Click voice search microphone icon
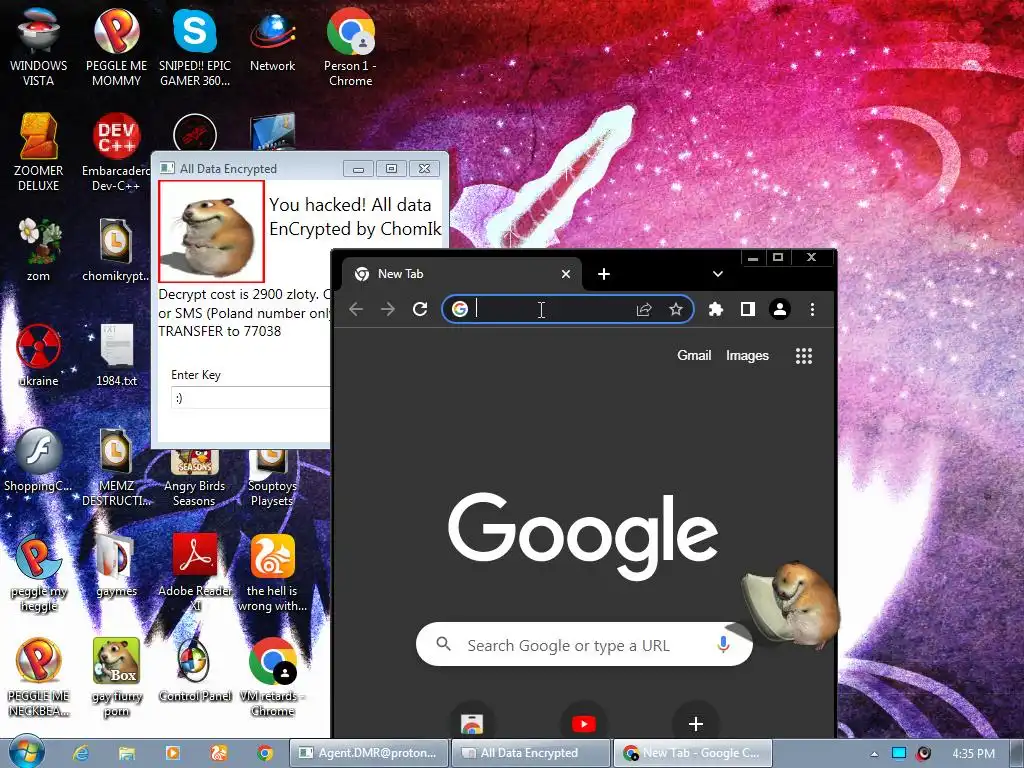The height and width of the screenshot is (768, 1024). pyautogui.click(x=723, y=645)
